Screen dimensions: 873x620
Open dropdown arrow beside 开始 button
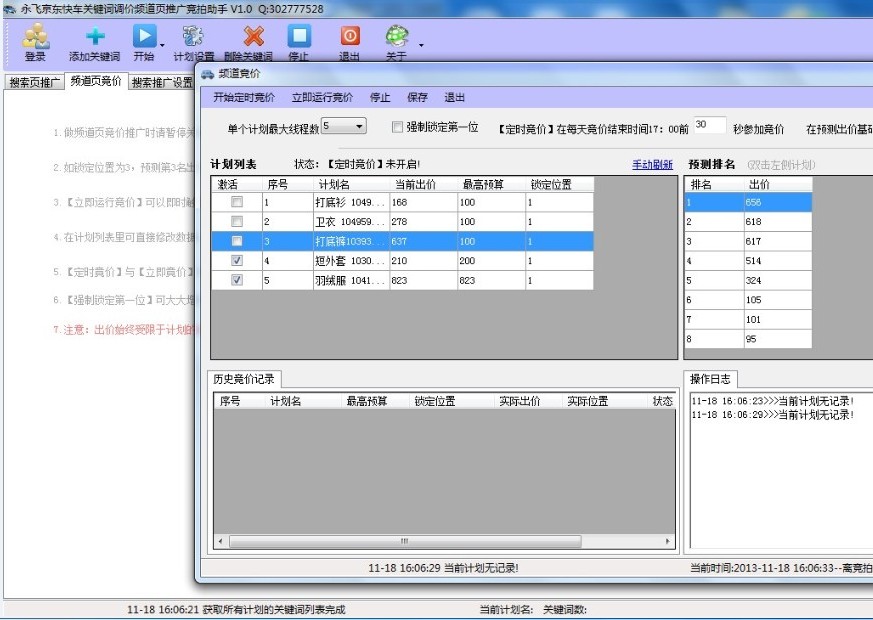pos(162,45)
